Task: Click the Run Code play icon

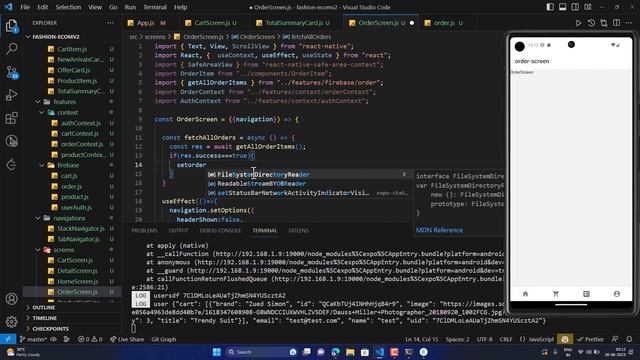Action: click(x=578, y=23)
